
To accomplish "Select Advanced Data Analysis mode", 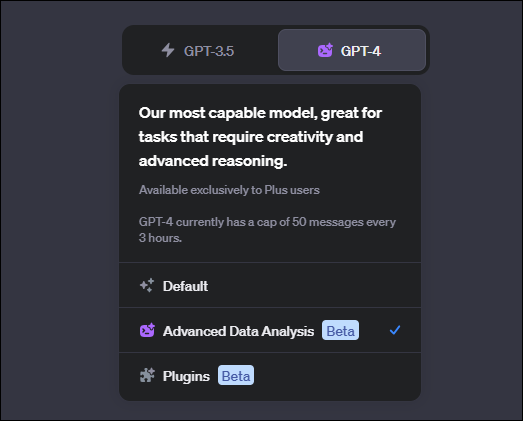I will click(270, 330).
